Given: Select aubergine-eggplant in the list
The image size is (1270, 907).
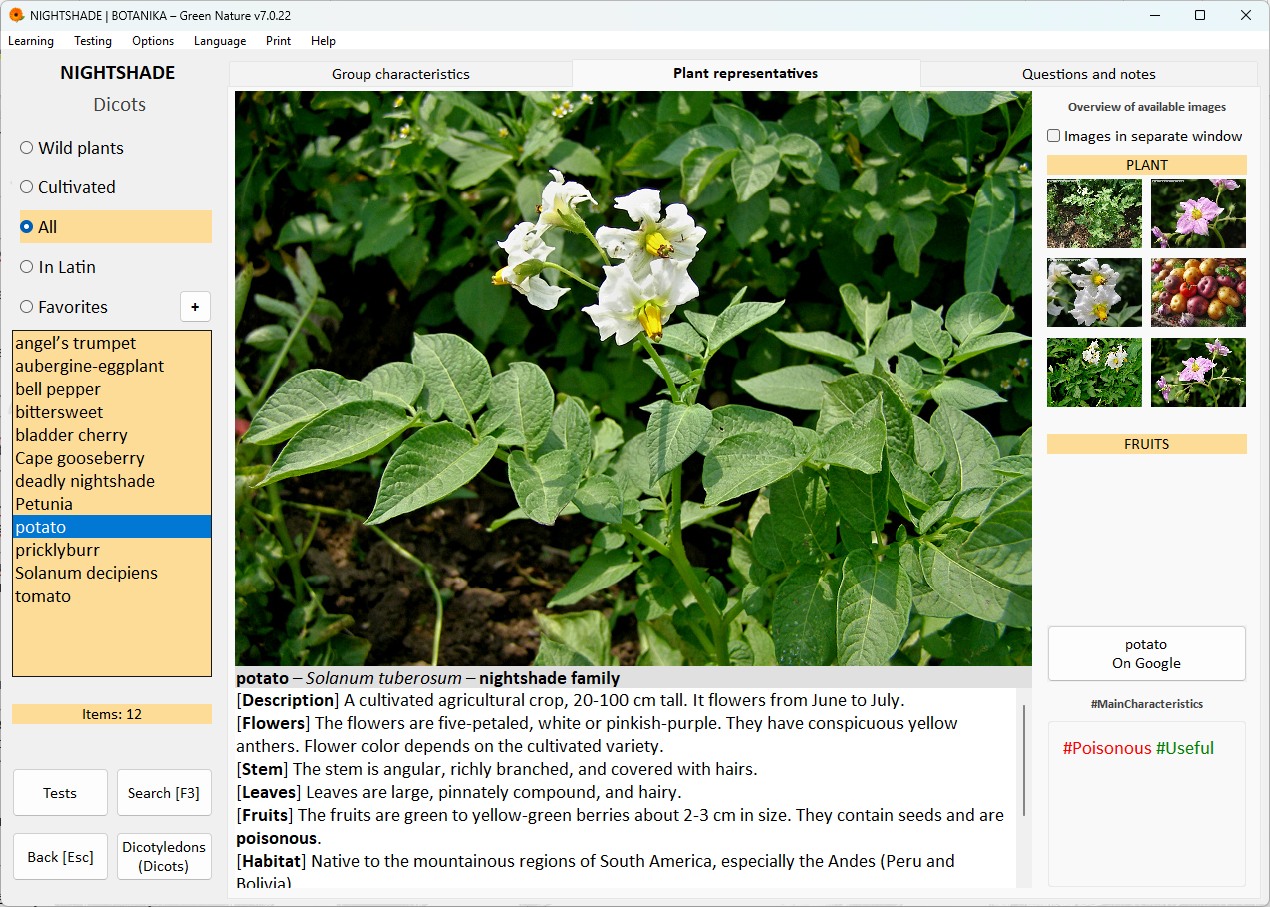Looking at the screenshot, I should coord(112,366).
